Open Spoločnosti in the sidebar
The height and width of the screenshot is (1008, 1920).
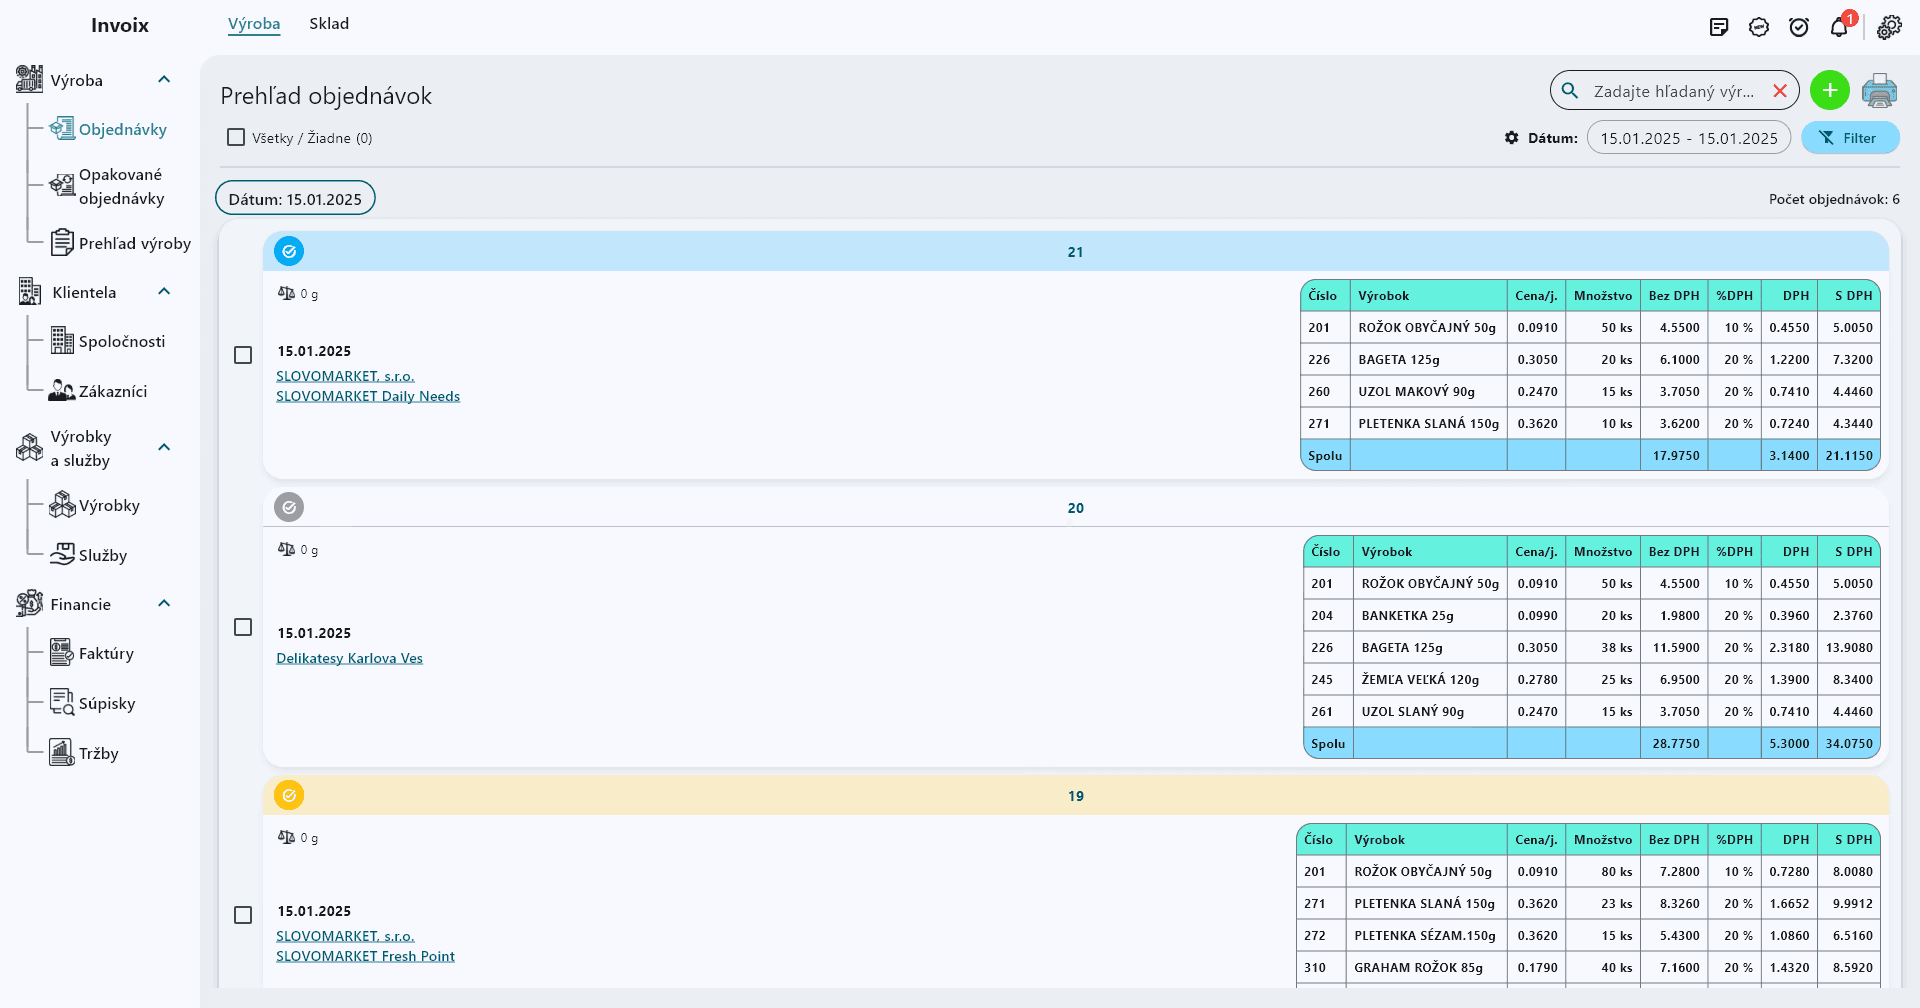(122, 342)
